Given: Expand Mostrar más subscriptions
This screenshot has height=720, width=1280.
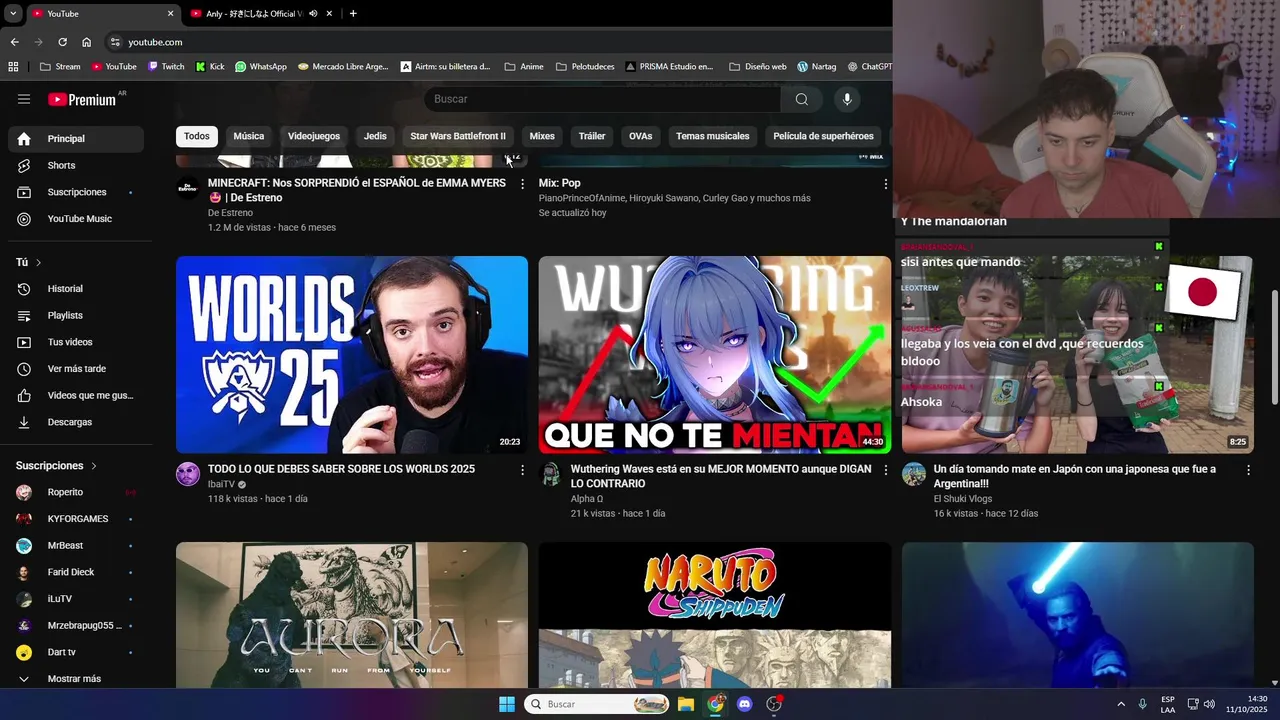Looking at the screenshot, I should pos(76,679).
